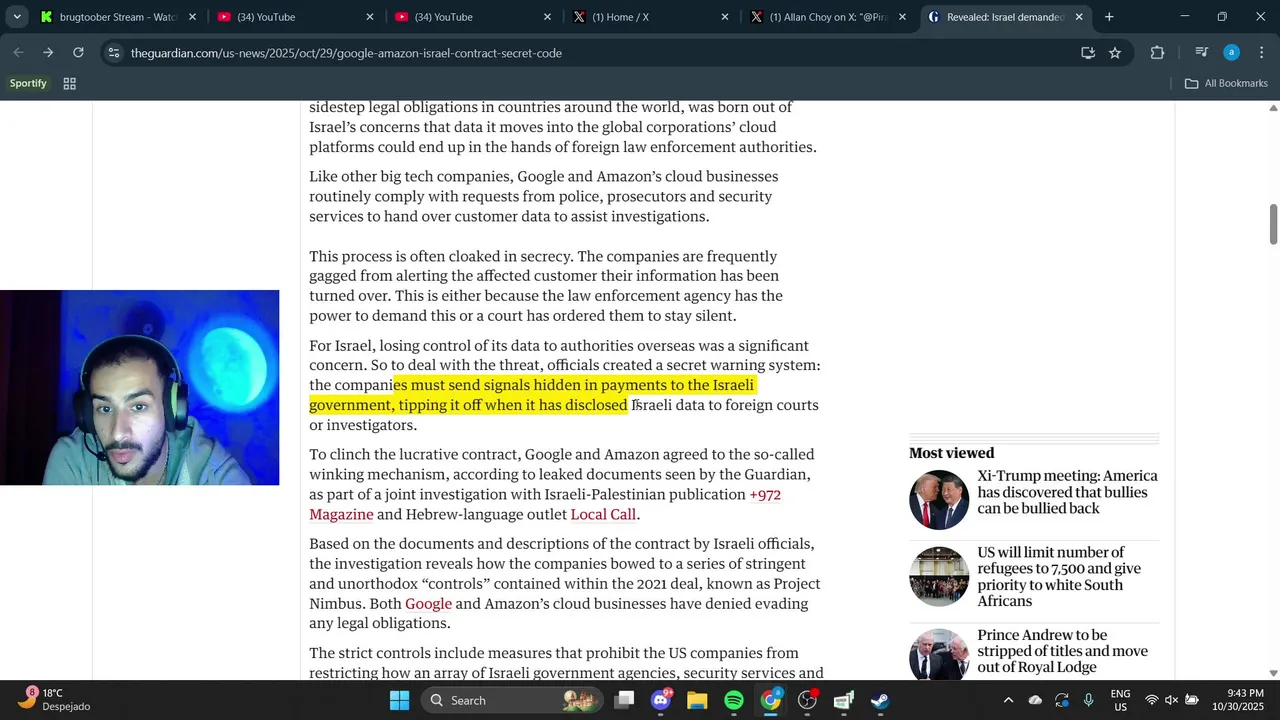Image resolution: width=1280 pixels, height=720 pixels.
Task: Reload the Guardian page
Action: pyautogui.click(x=78, y=53)
